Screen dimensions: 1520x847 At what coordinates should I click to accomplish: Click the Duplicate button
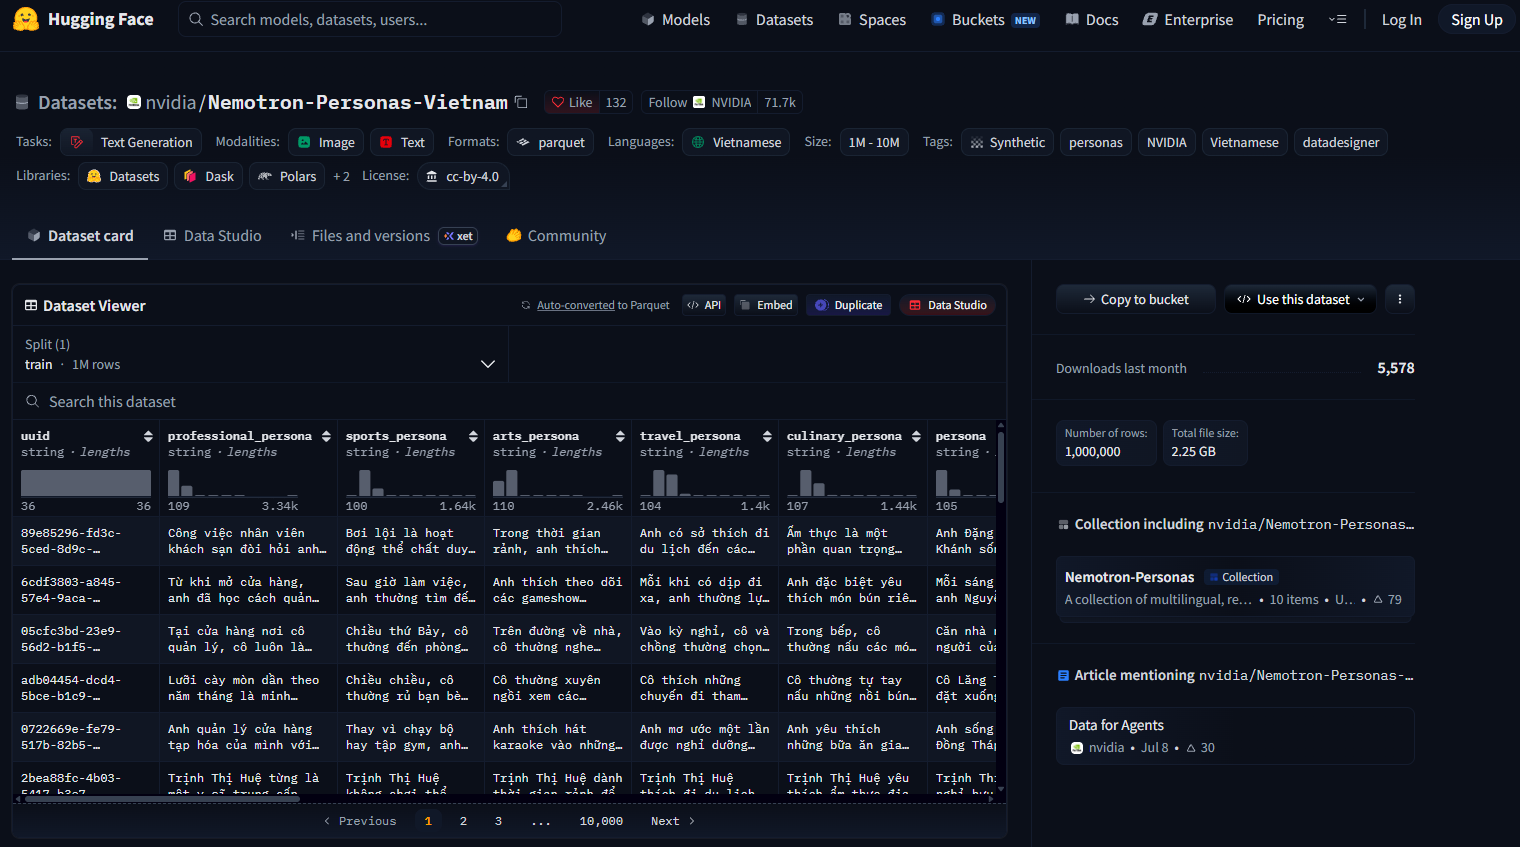point(848,305)
